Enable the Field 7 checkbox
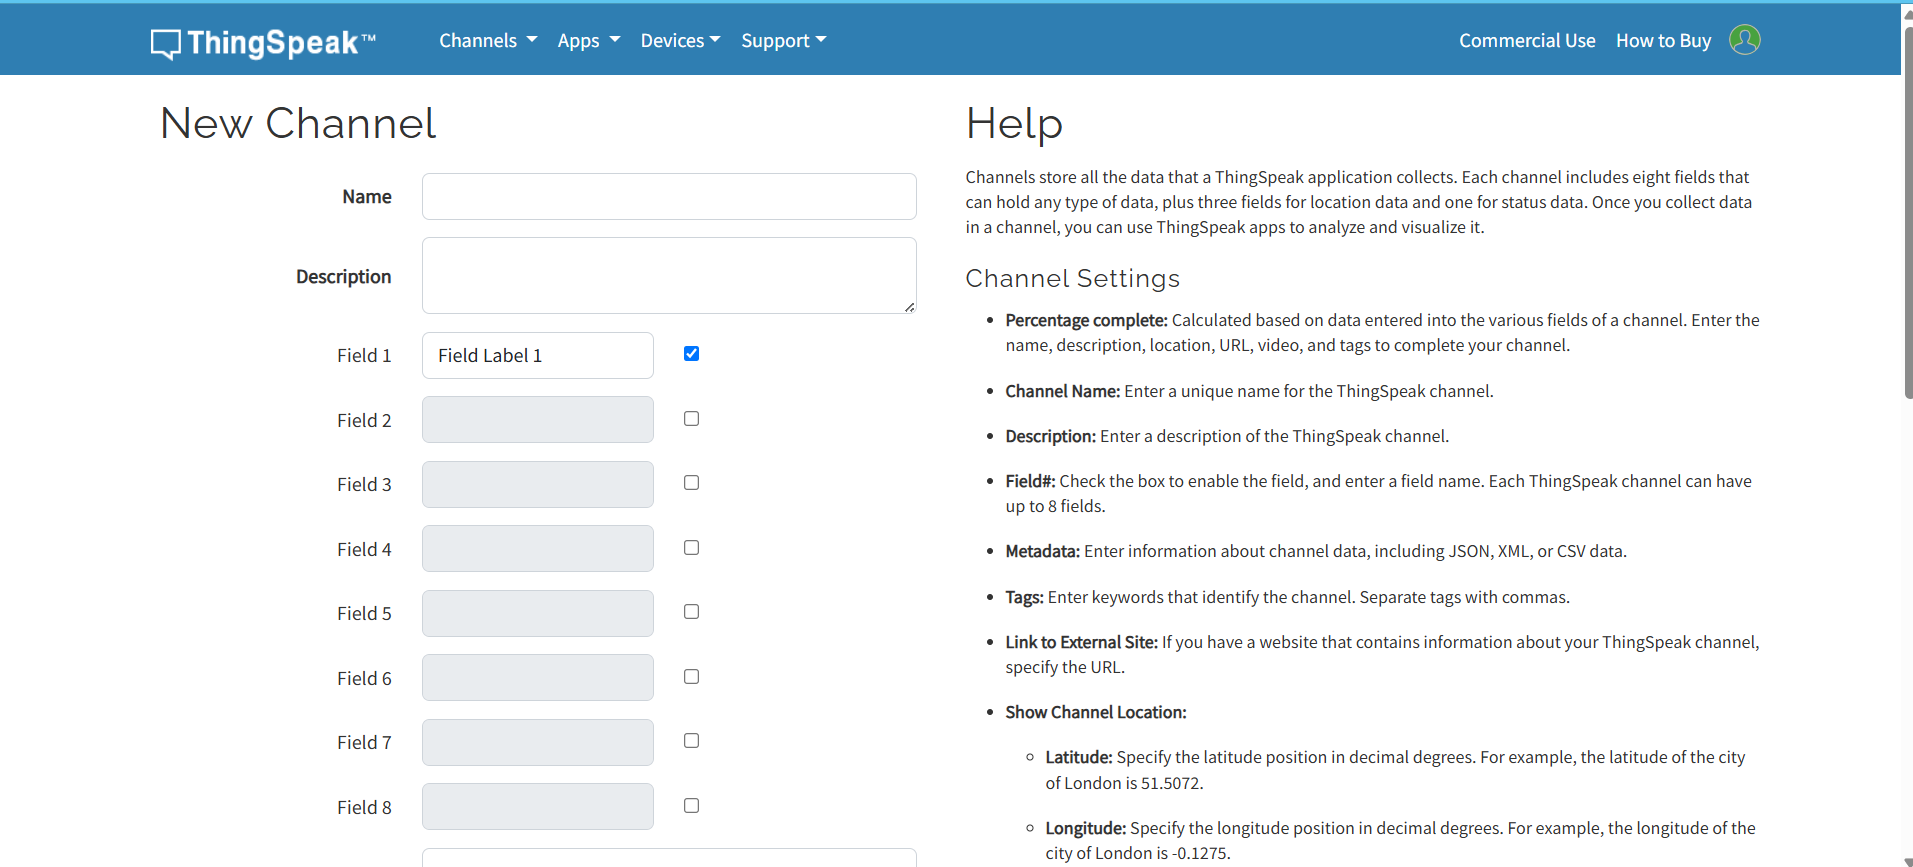Viewport: 1913px width, 867px height. tap(691, 741)
